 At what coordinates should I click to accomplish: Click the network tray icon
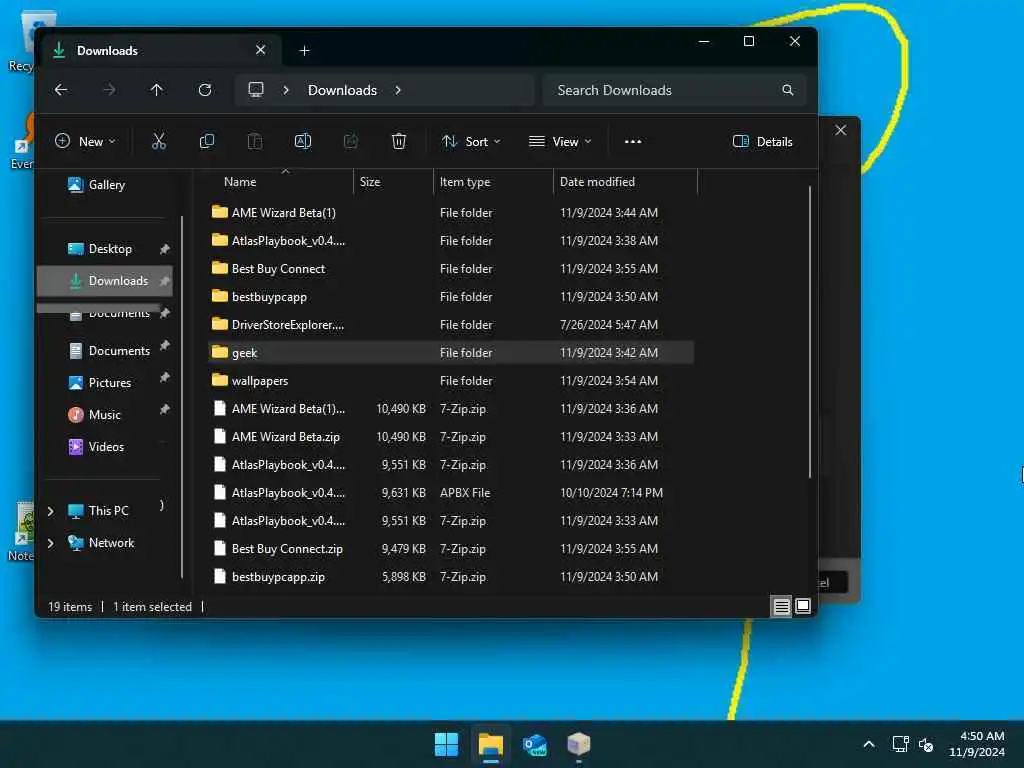point(900,744)
